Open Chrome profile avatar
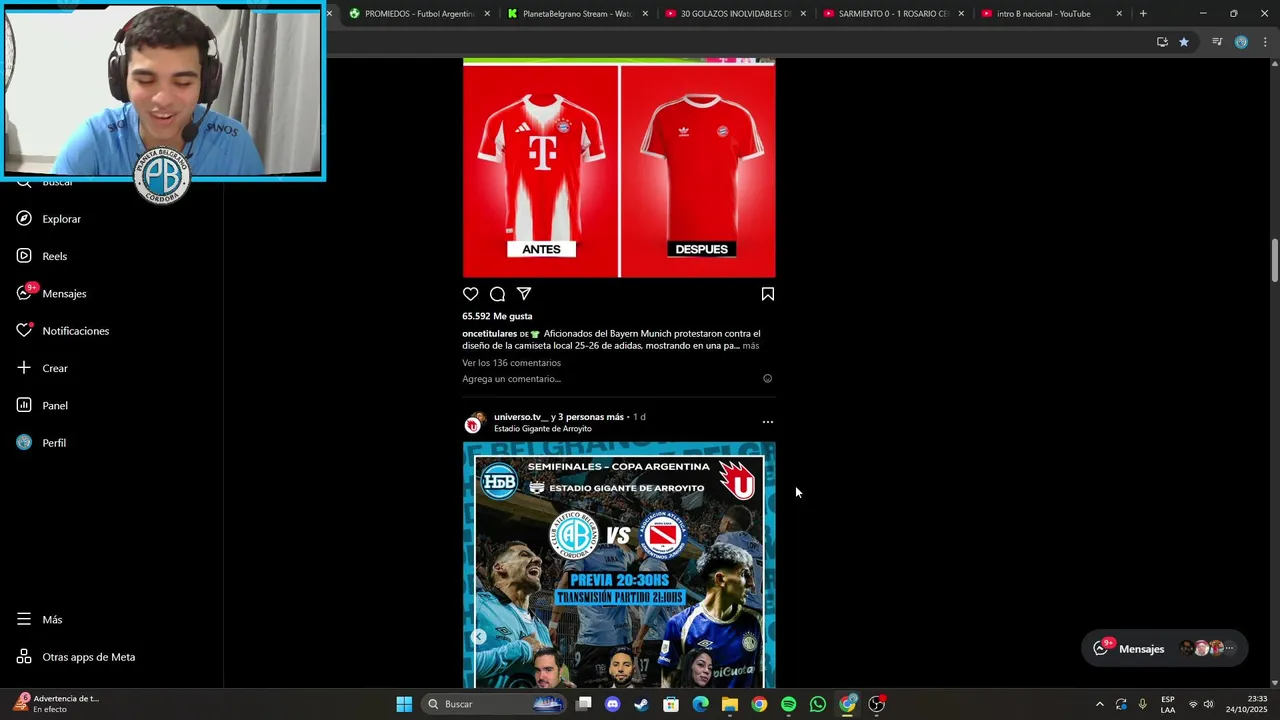Viewport: 1280px width, 720px height. [1241, 42]
